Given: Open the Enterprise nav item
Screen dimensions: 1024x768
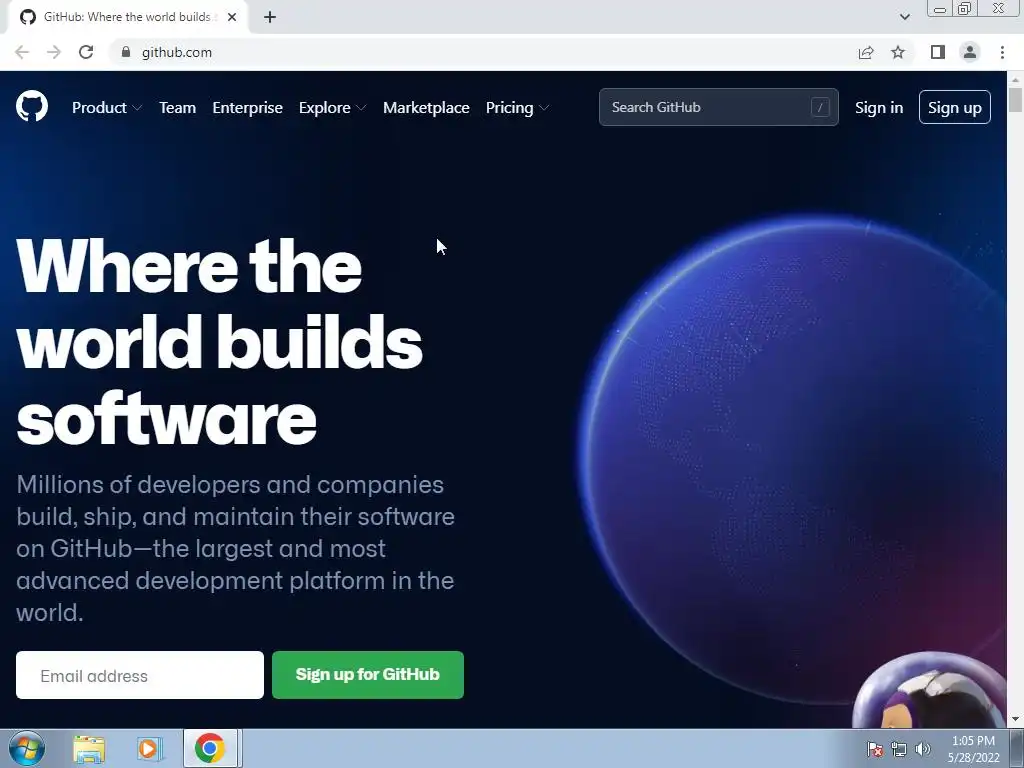Looking at the screenshot, I should tap(248, 108).
